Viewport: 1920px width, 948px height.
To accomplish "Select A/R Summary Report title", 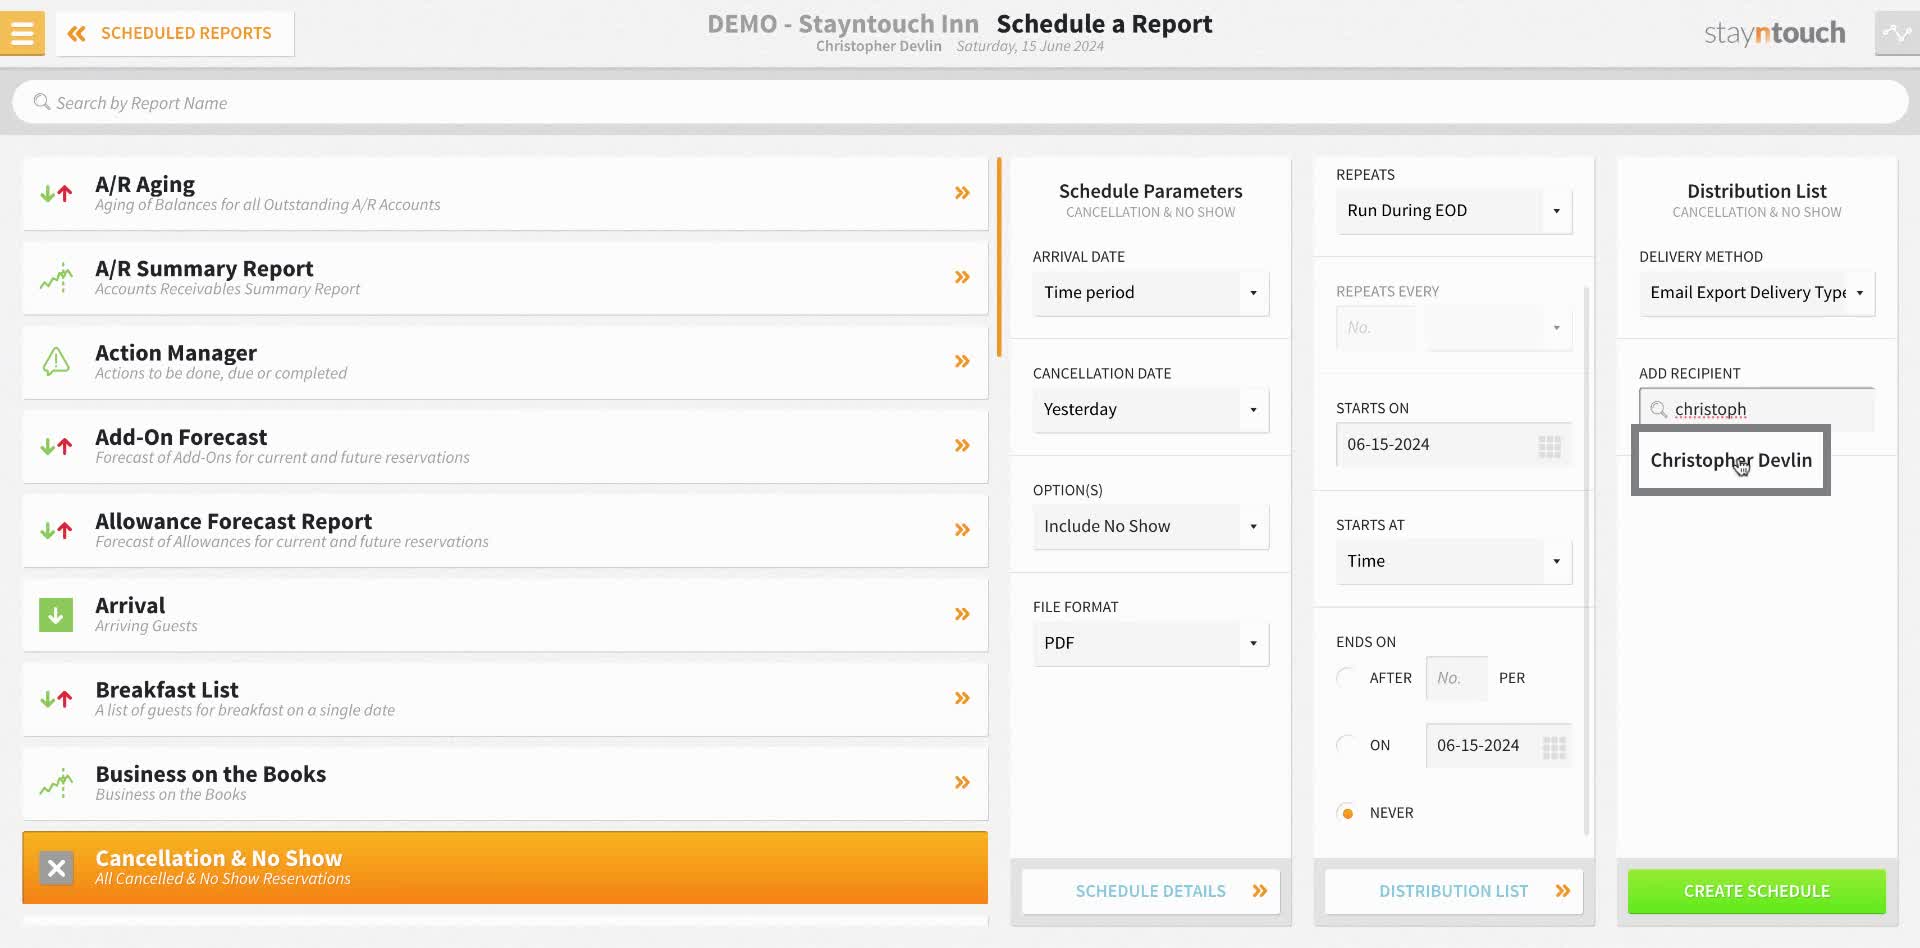I will pyautogui.click(x=204, y=268).
